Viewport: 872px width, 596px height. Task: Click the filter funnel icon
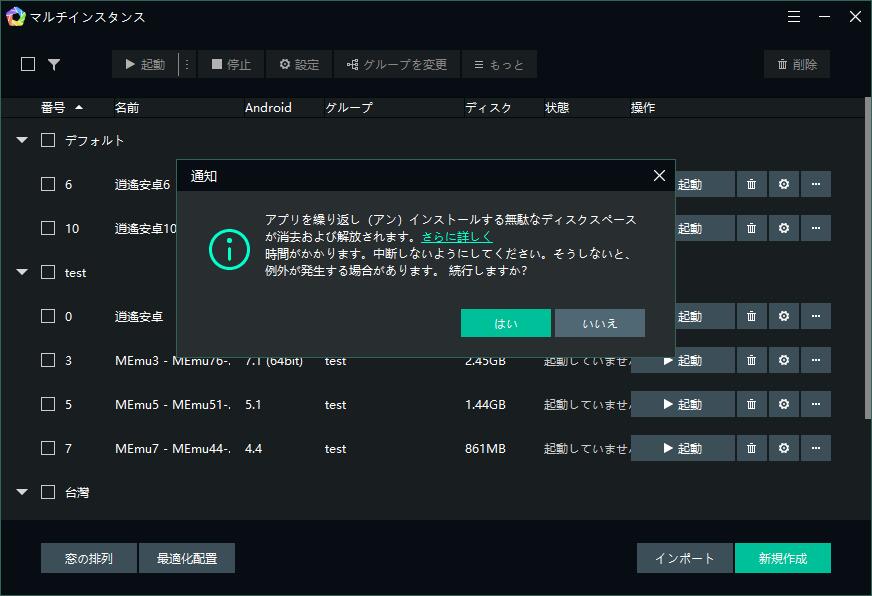pyautogui.click(x=54, y=64)
